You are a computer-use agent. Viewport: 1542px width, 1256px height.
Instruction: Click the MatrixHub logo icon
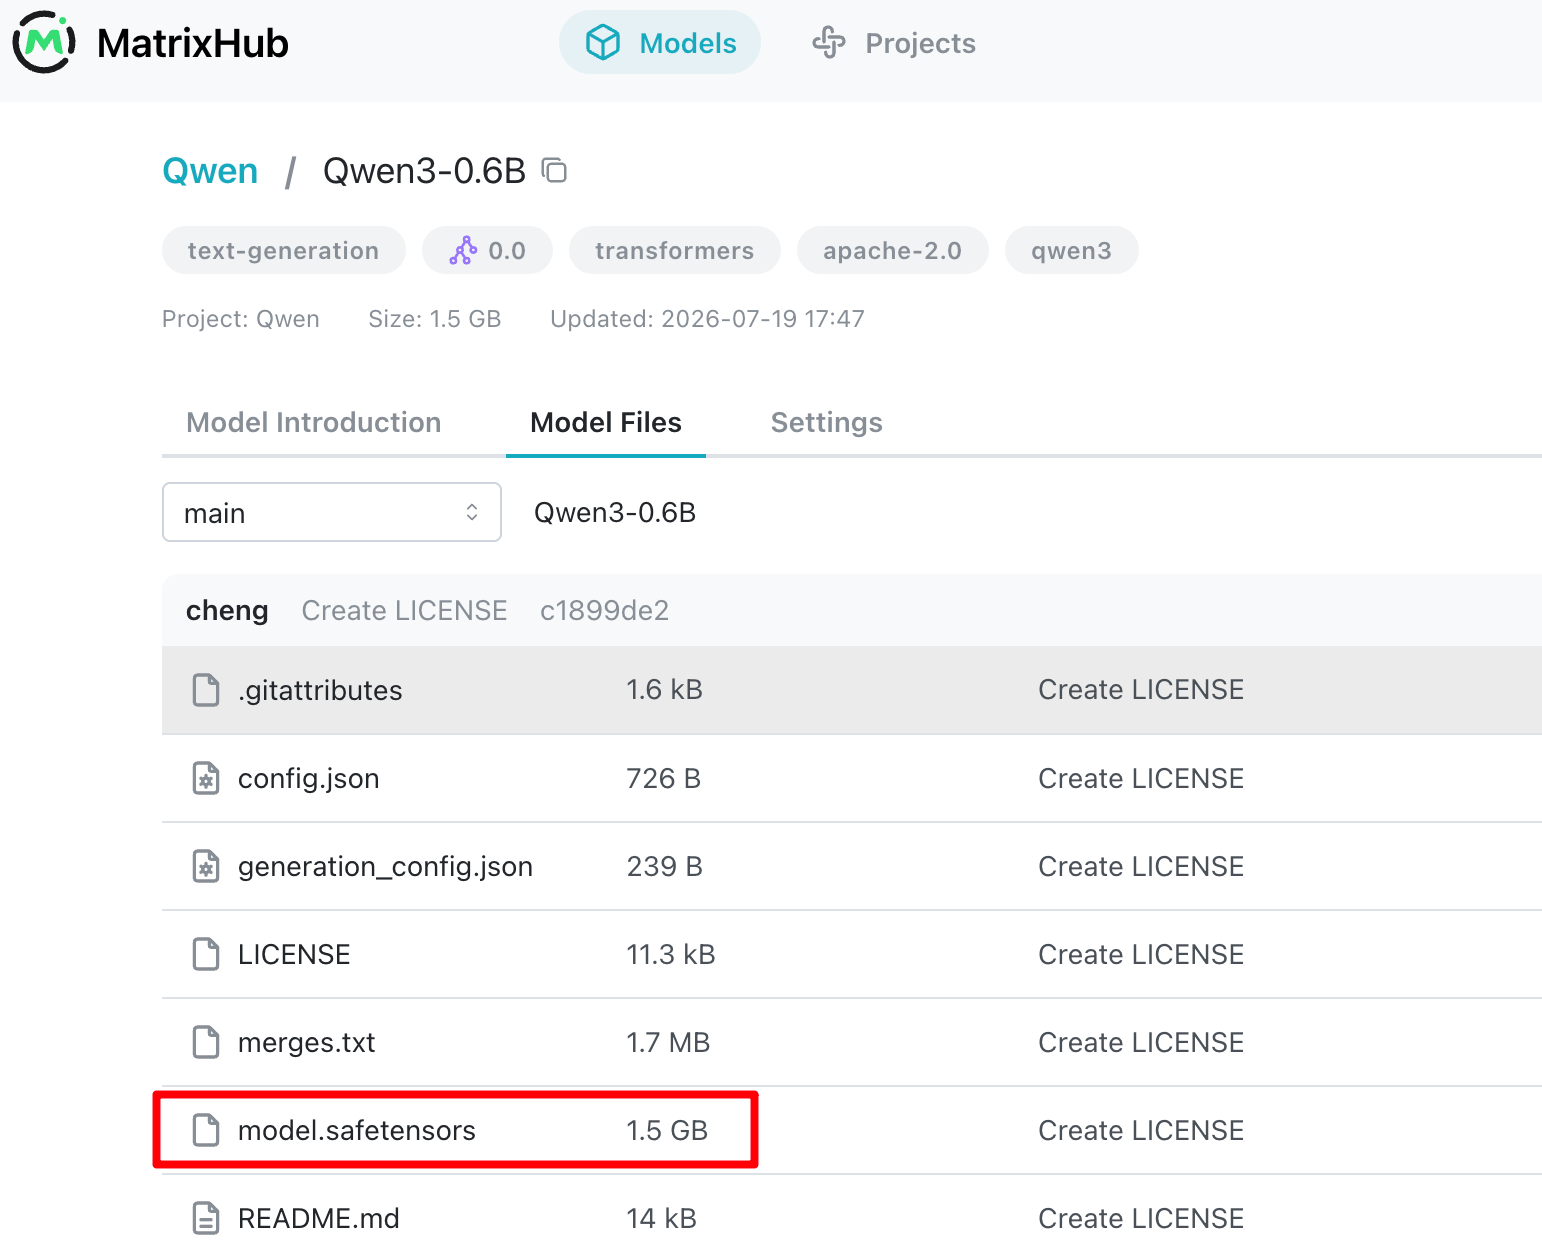44,43
